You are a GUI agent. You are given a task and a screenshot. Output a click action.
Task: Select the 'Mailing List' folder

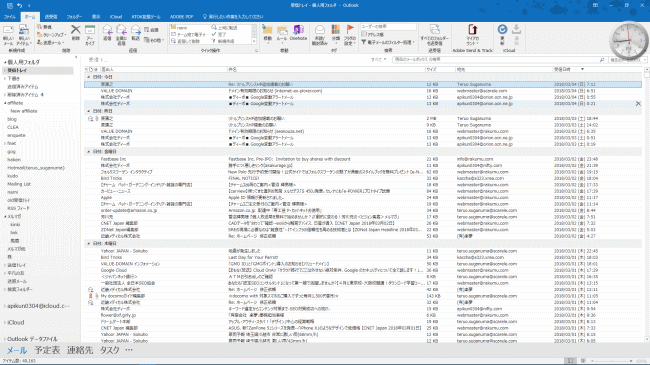pos(19,184)
